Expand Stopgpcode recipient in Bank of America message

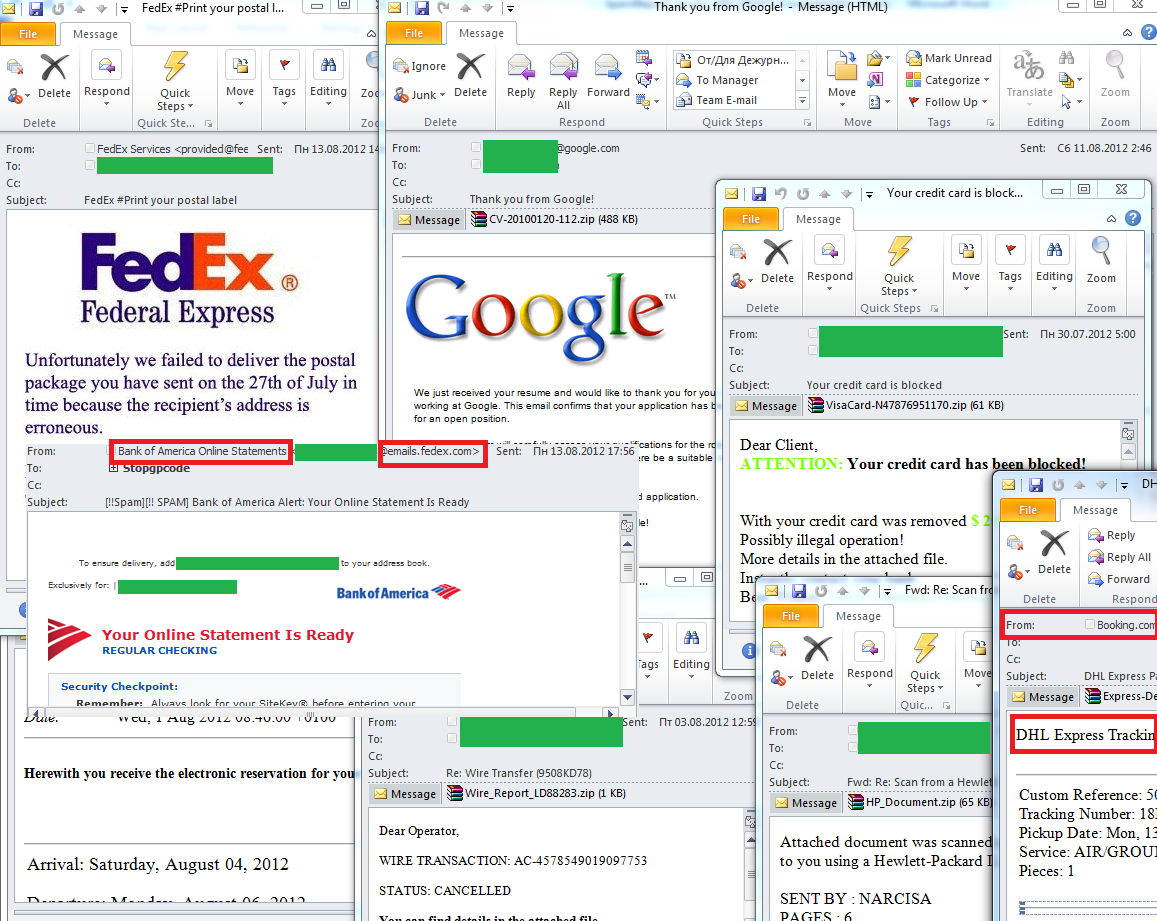pos(113,468)
